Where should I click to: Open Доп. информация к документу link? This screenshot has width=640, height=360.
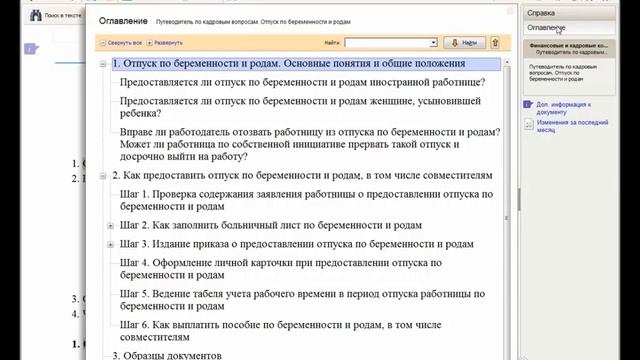point(564,108)
